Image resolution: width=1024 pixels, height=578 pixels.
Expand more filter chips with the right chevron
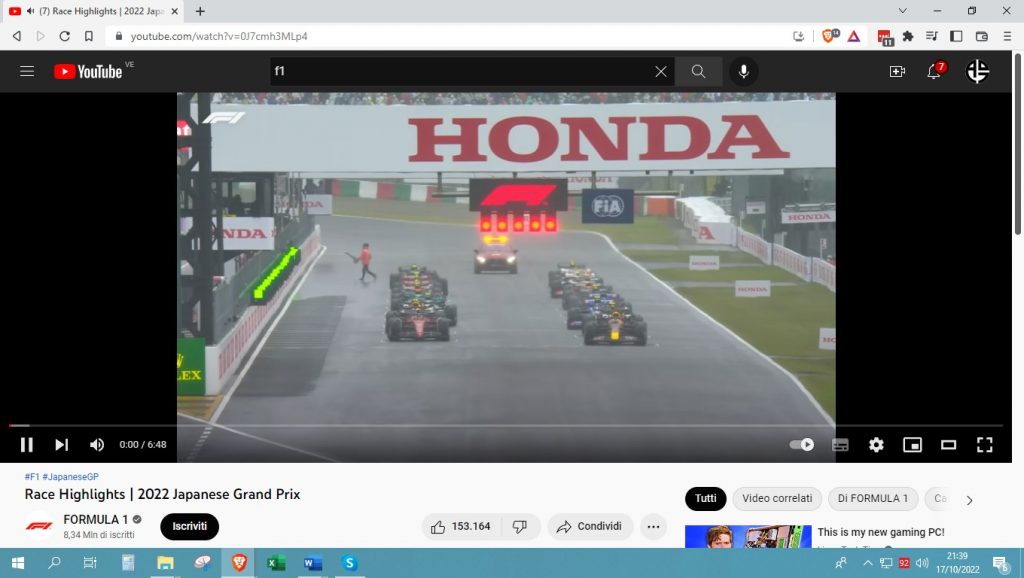click(968, 499)
